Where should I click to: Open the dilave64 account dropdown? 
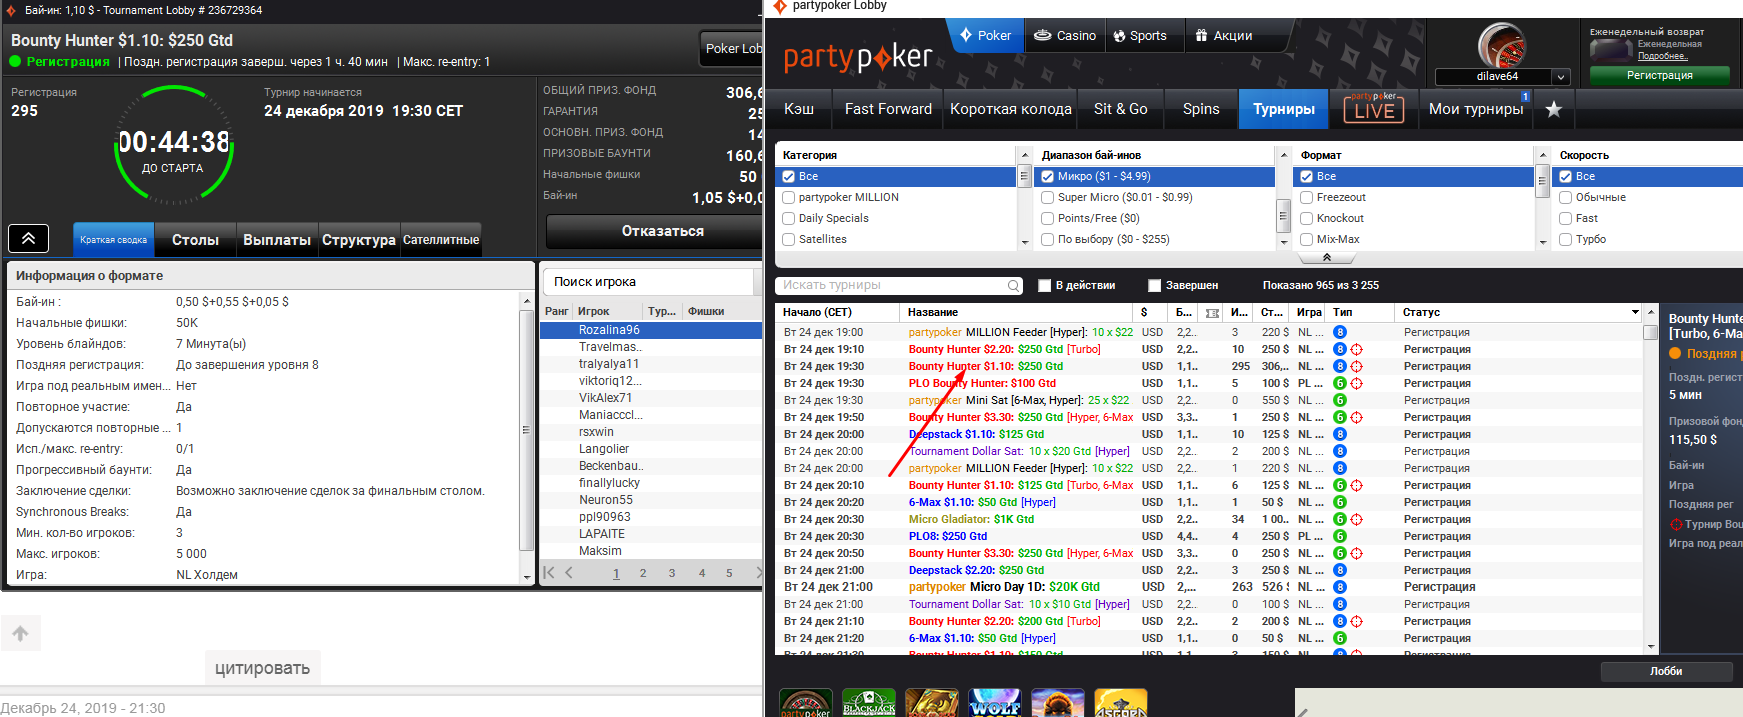click(1560, 77)
